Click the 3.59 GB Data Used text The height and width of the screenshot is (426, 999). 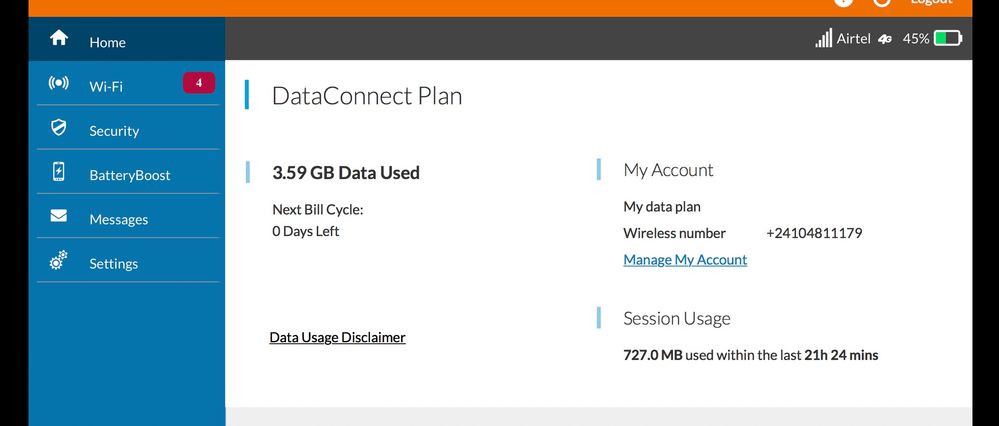346,173
